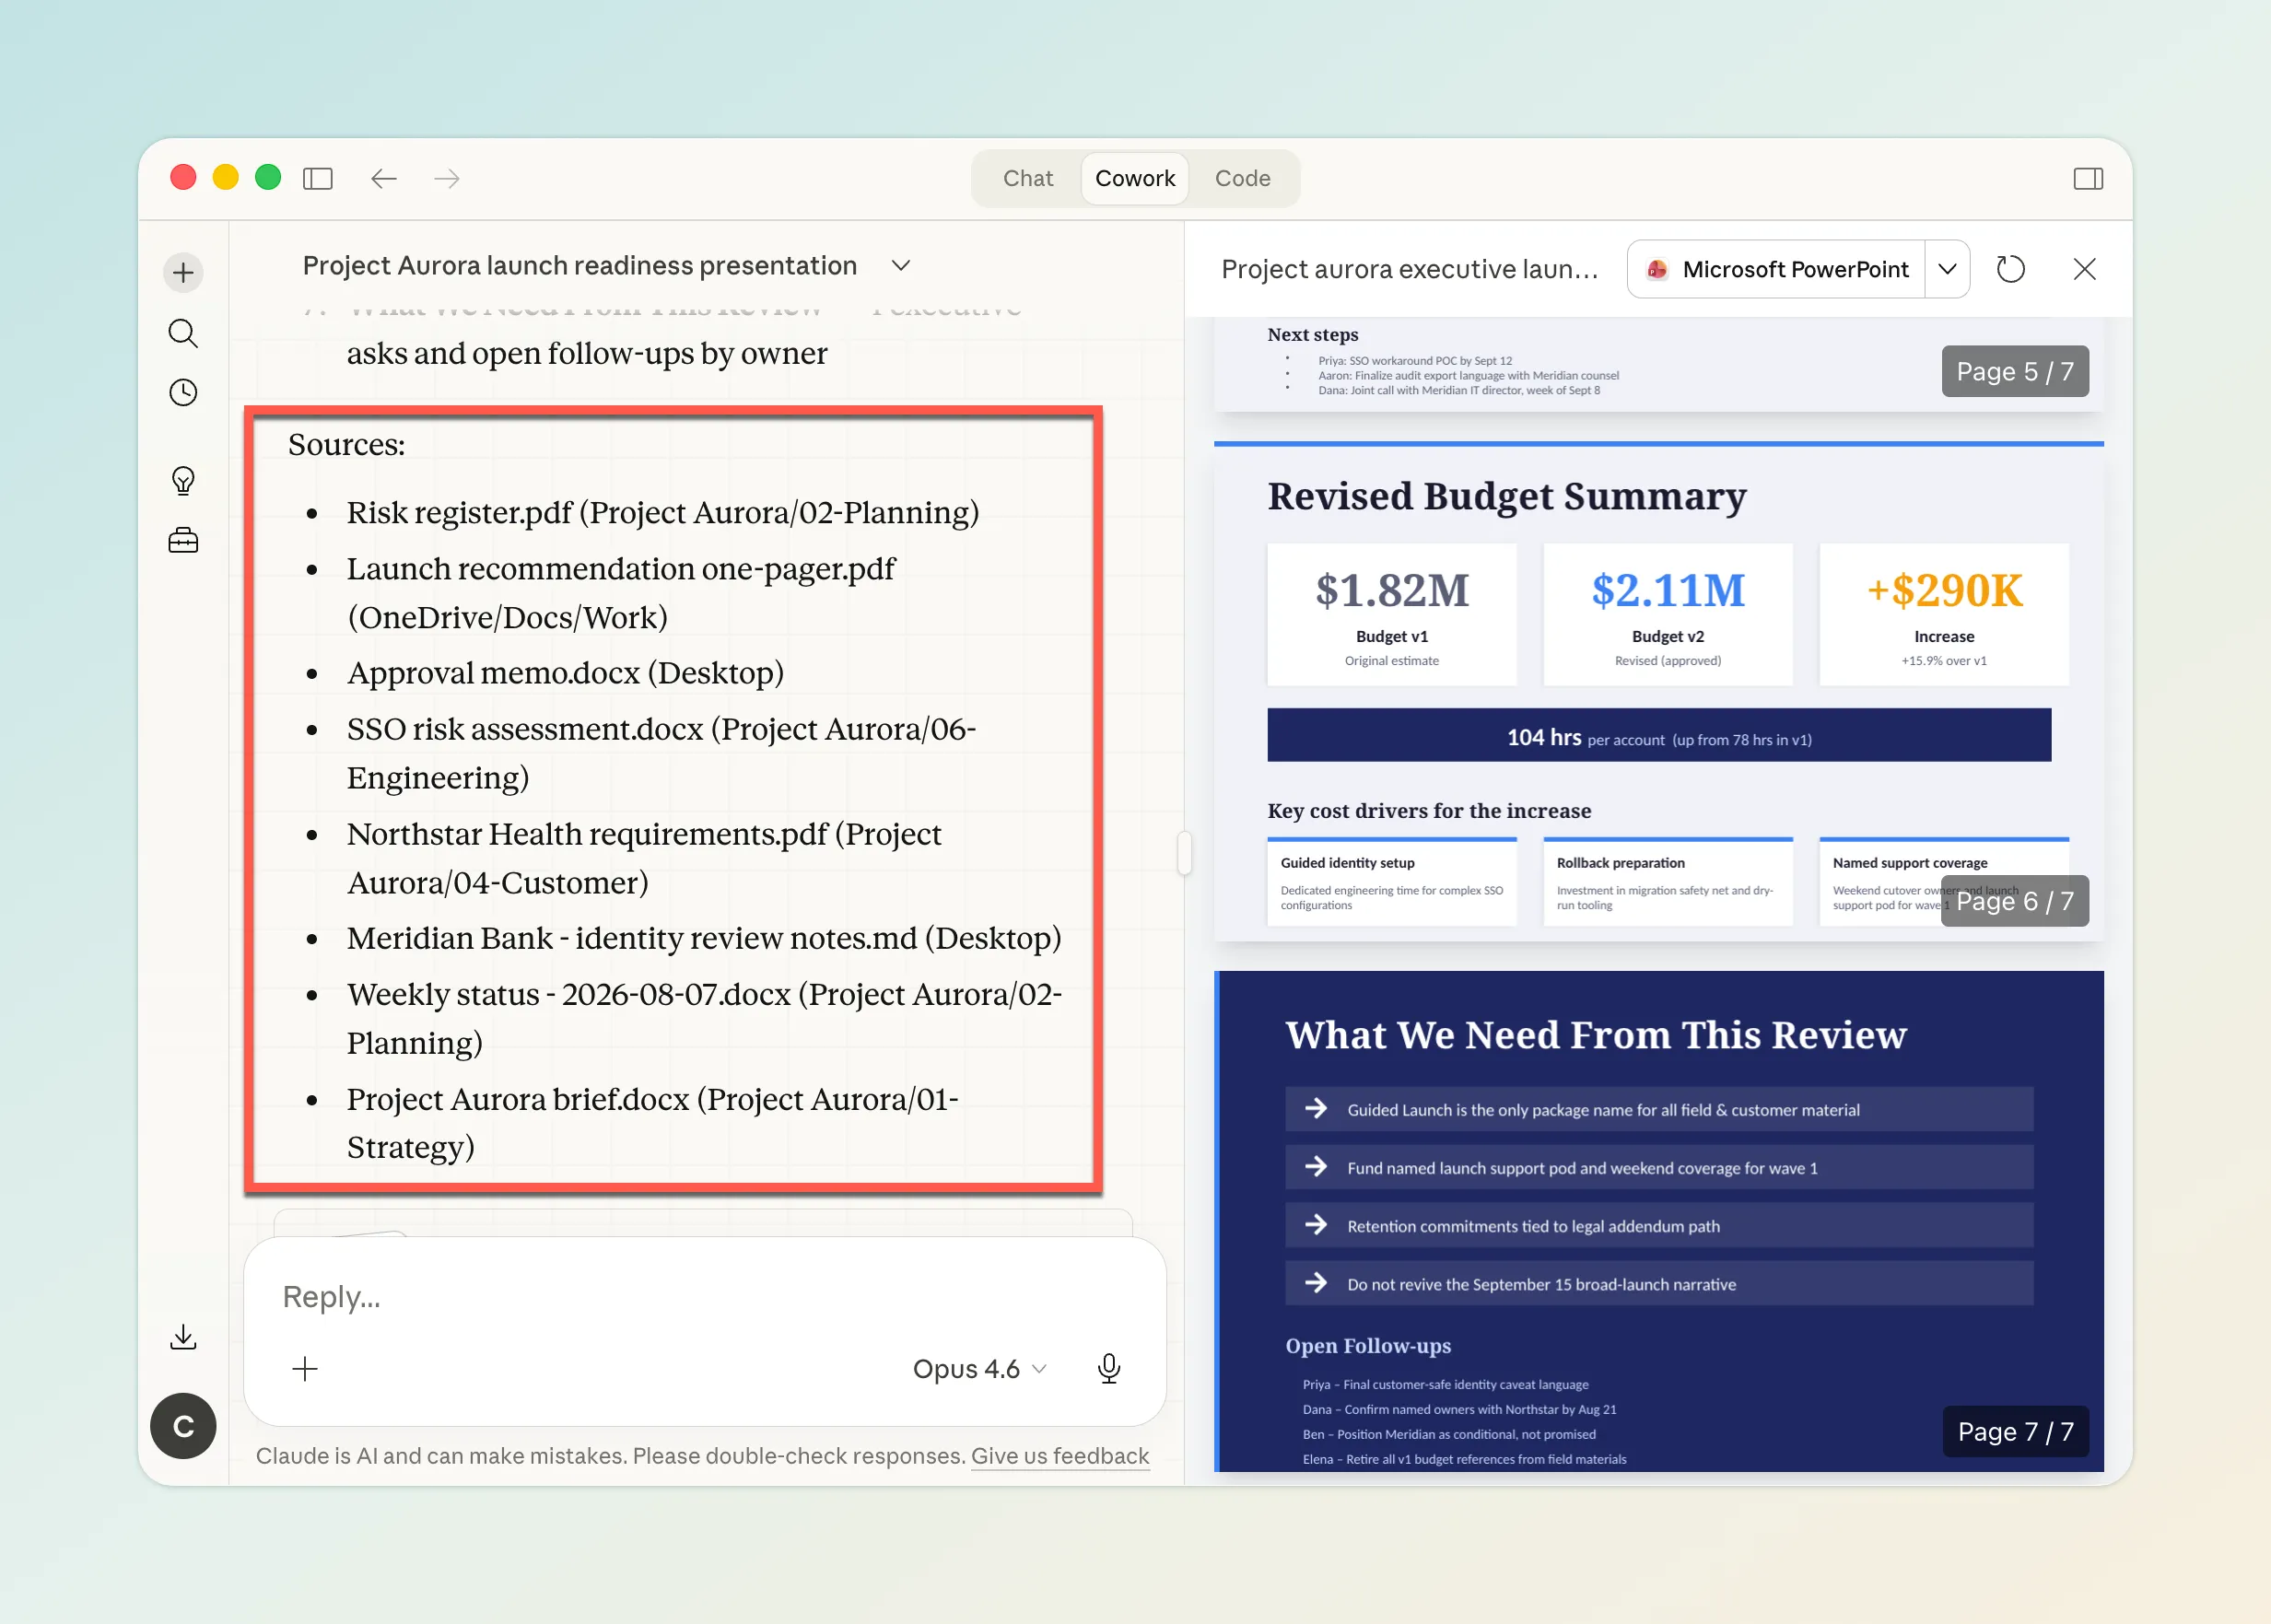Click inside the Reply input field

(600, 1296)
